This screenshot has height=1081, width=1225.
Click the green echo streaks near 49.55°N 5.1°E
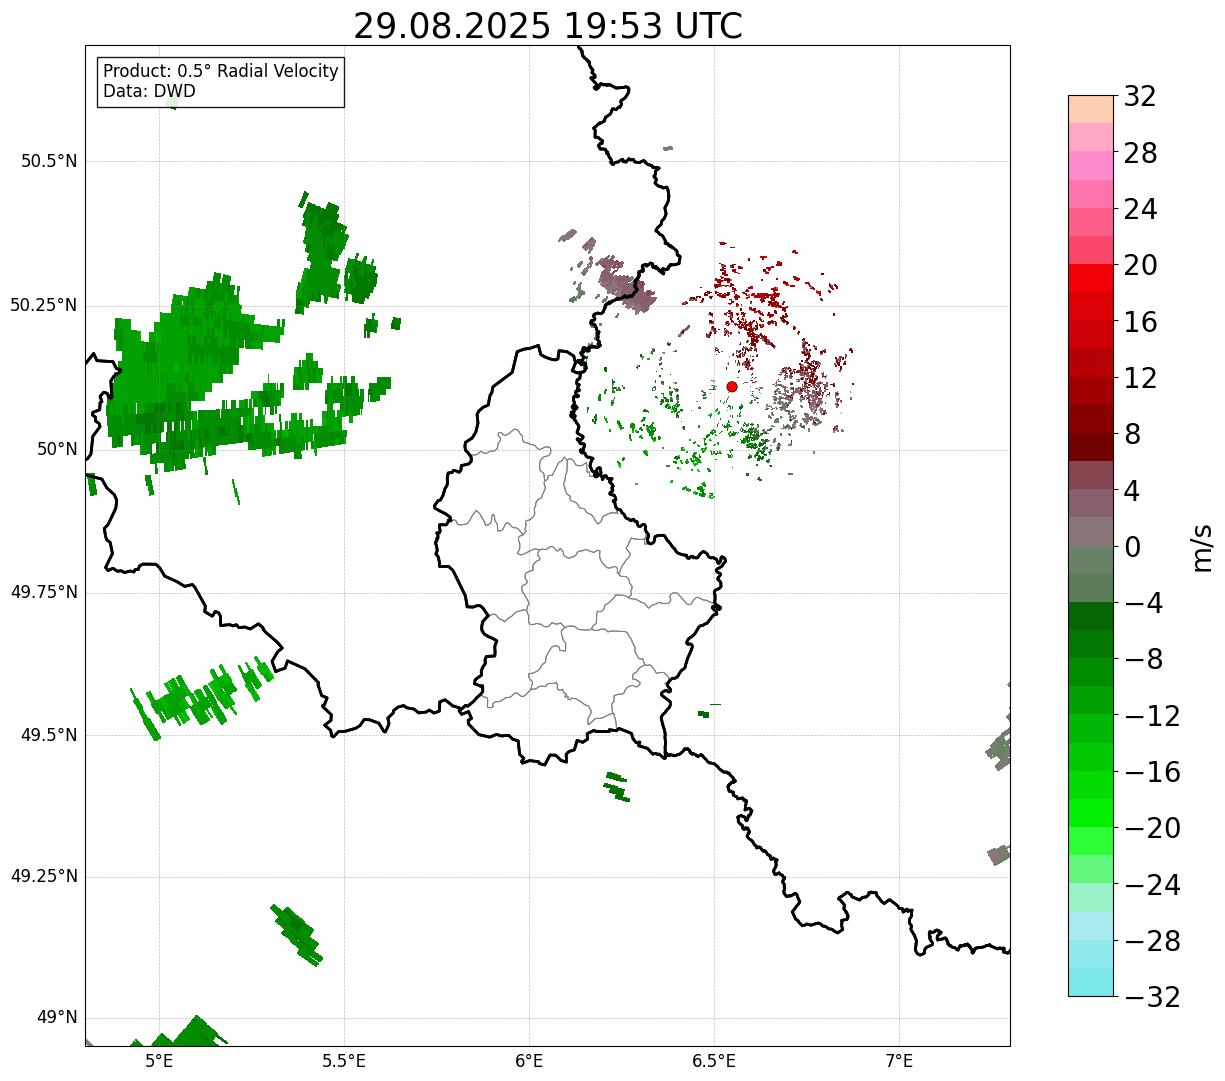pyautogui.click(x=200, y=698)
